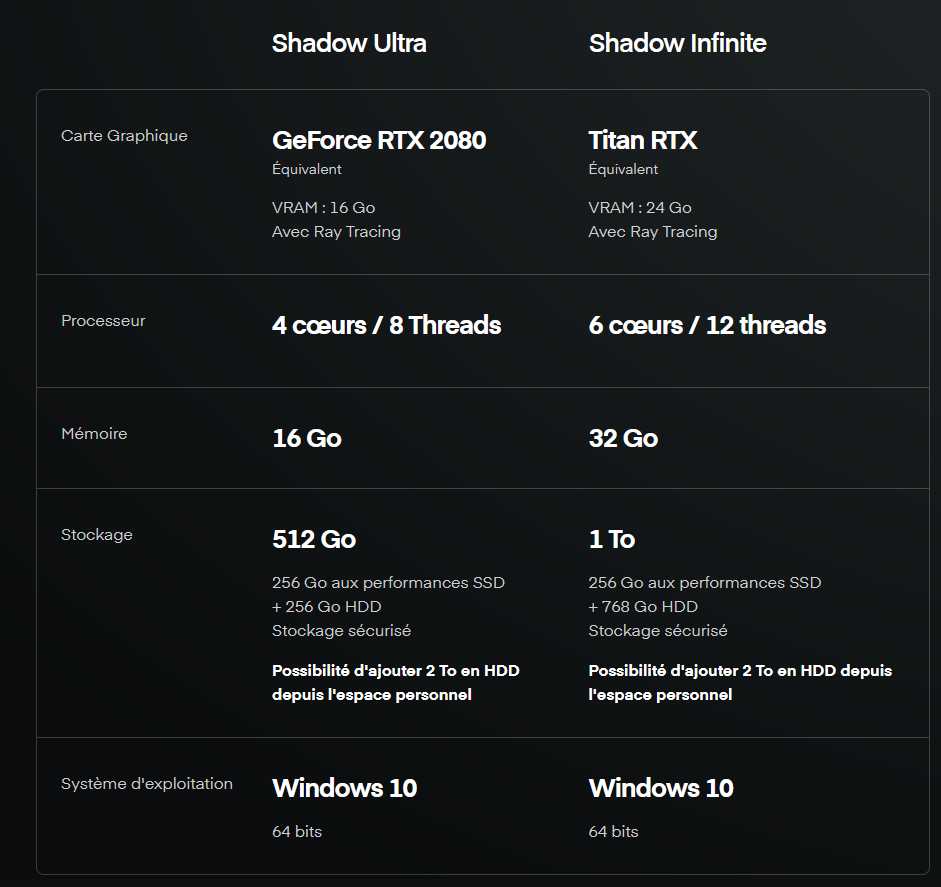Click the "Shadow Ultra" column heading
Viewport: 941px width, 887px height.
349,43
